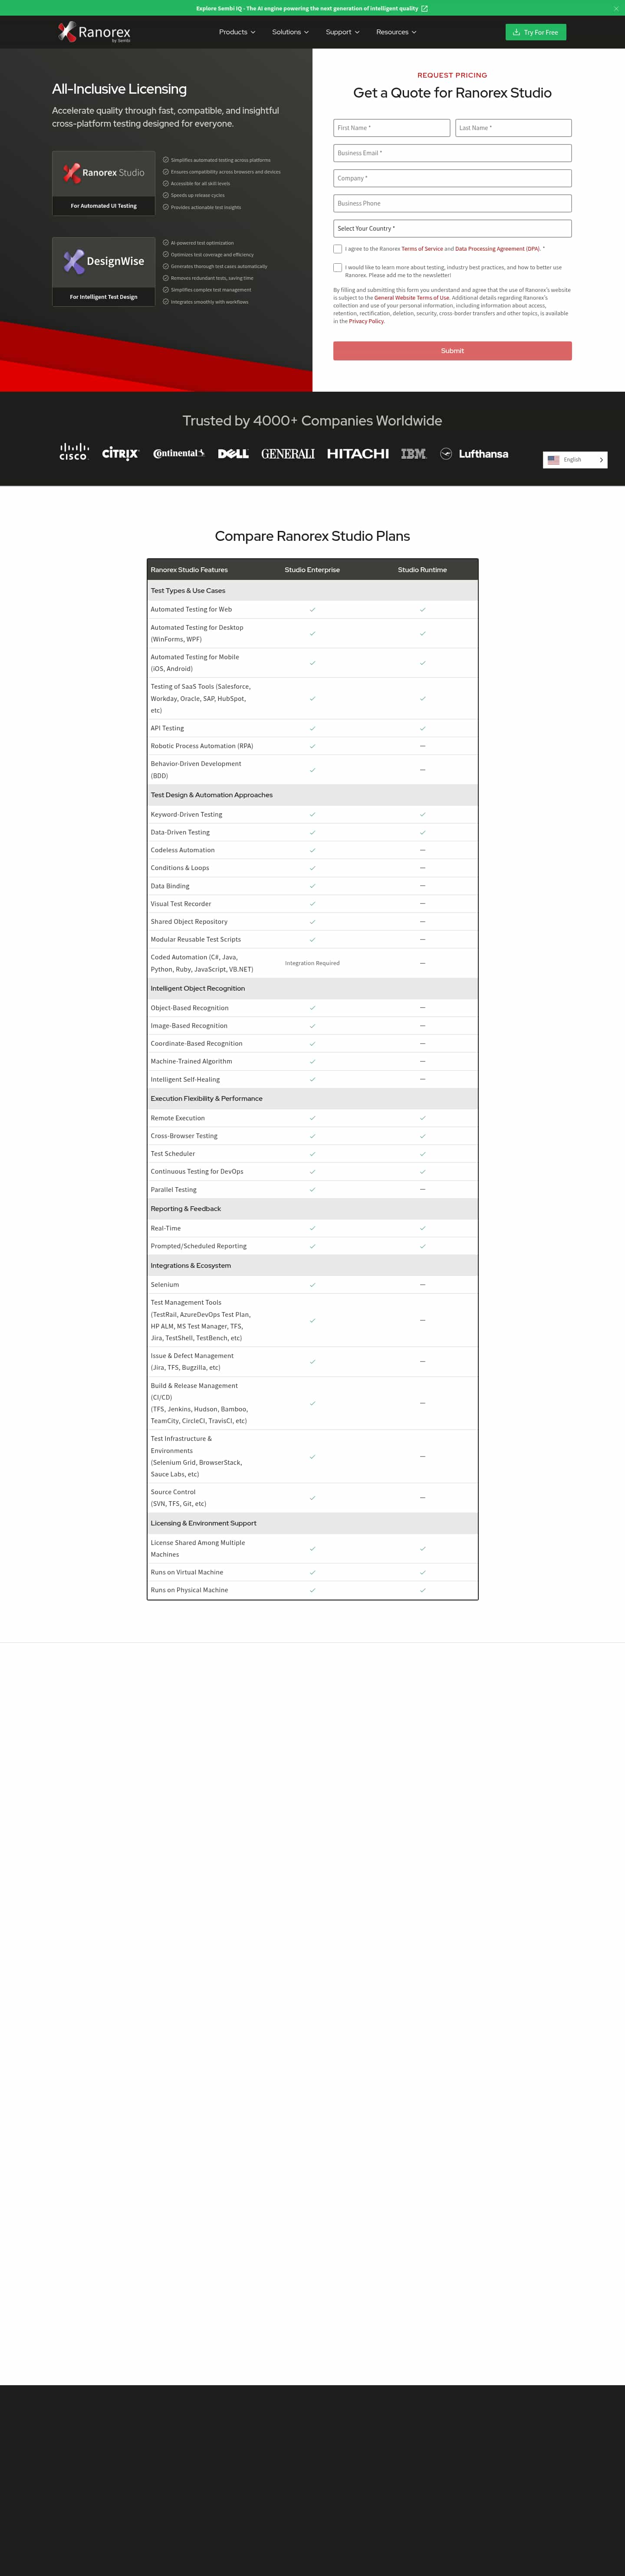This screenshot has width=625, height=2576.
Task: Click the Cisco company logo
Action: (x=74, y=453)
